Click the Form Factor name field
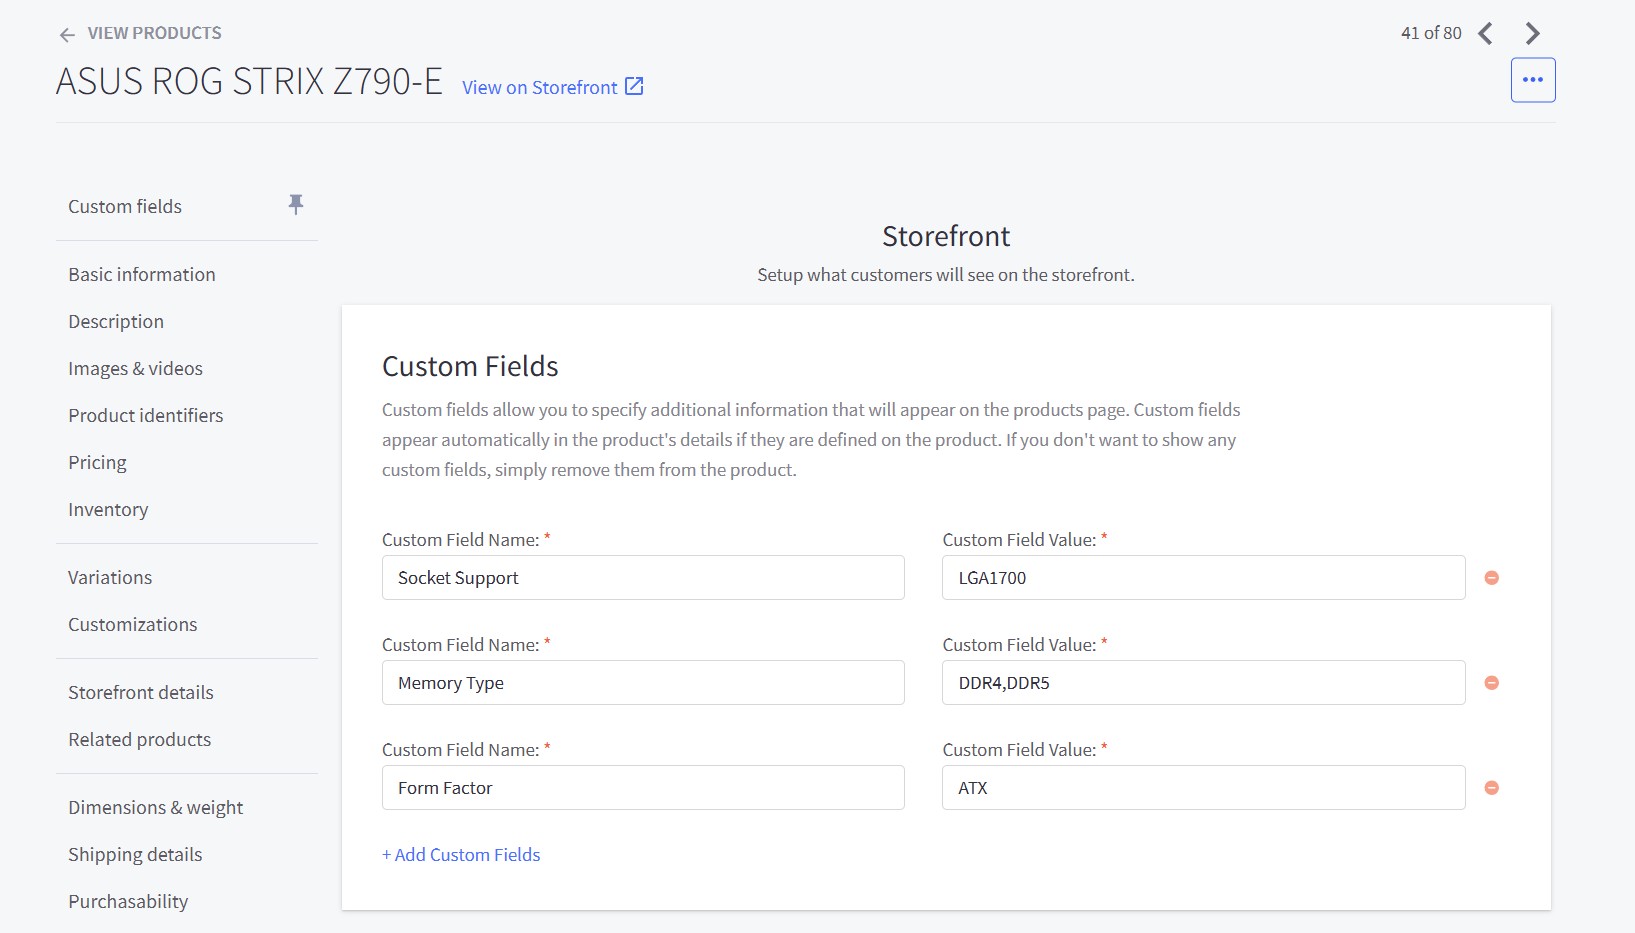This screenshot has width=1635, height=933. (643, 788)
